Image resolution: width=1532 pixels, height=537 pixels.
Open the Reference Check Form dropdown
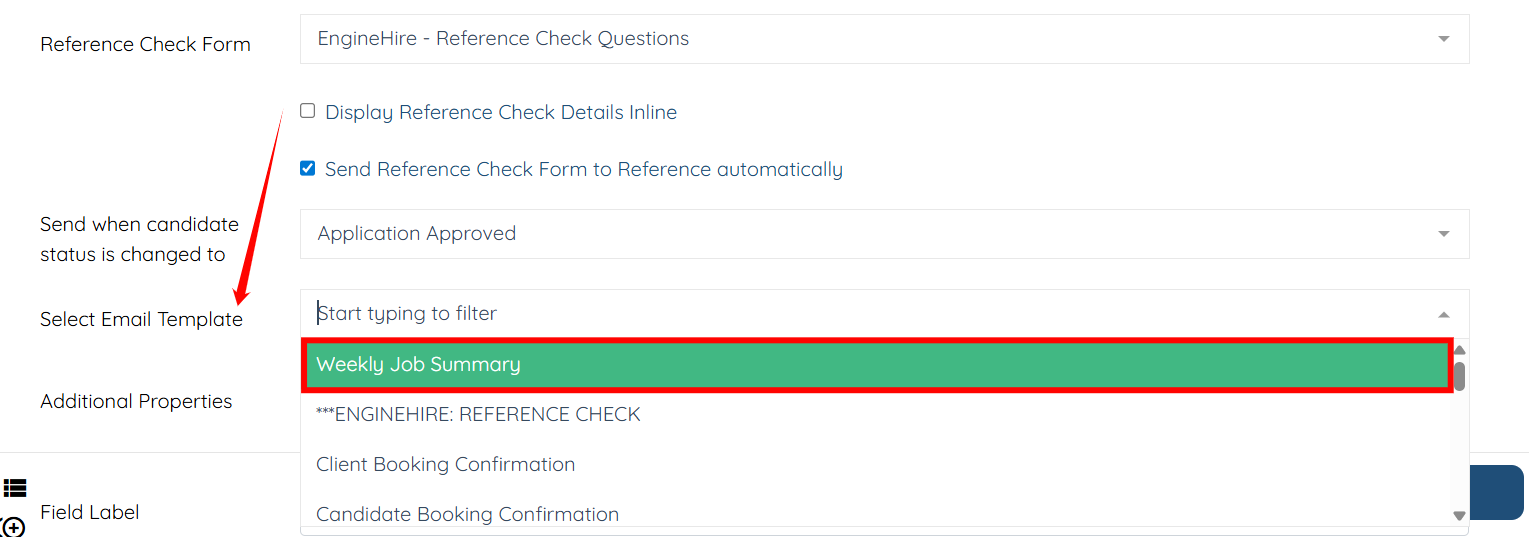click(884, 39)
